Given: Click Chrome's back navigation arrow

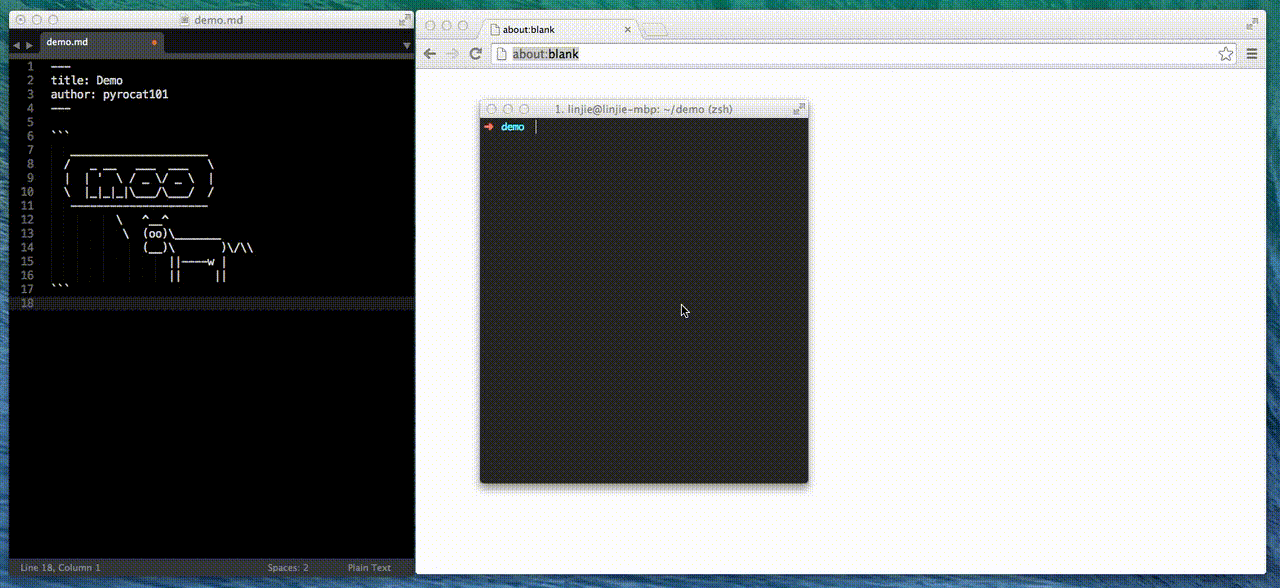Looking at the screenshot, I should (x=430, y=54).
